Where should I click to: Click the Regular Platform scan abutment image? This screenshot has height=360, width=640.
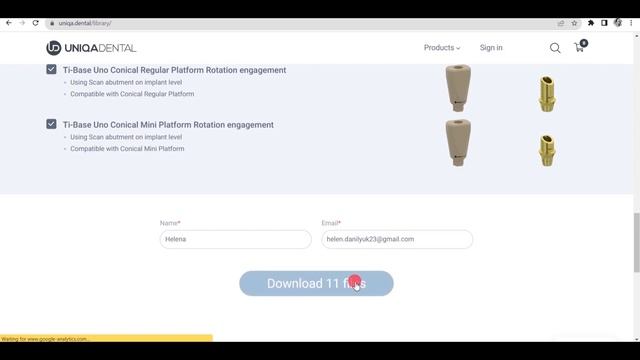click(x=458, y=88)
